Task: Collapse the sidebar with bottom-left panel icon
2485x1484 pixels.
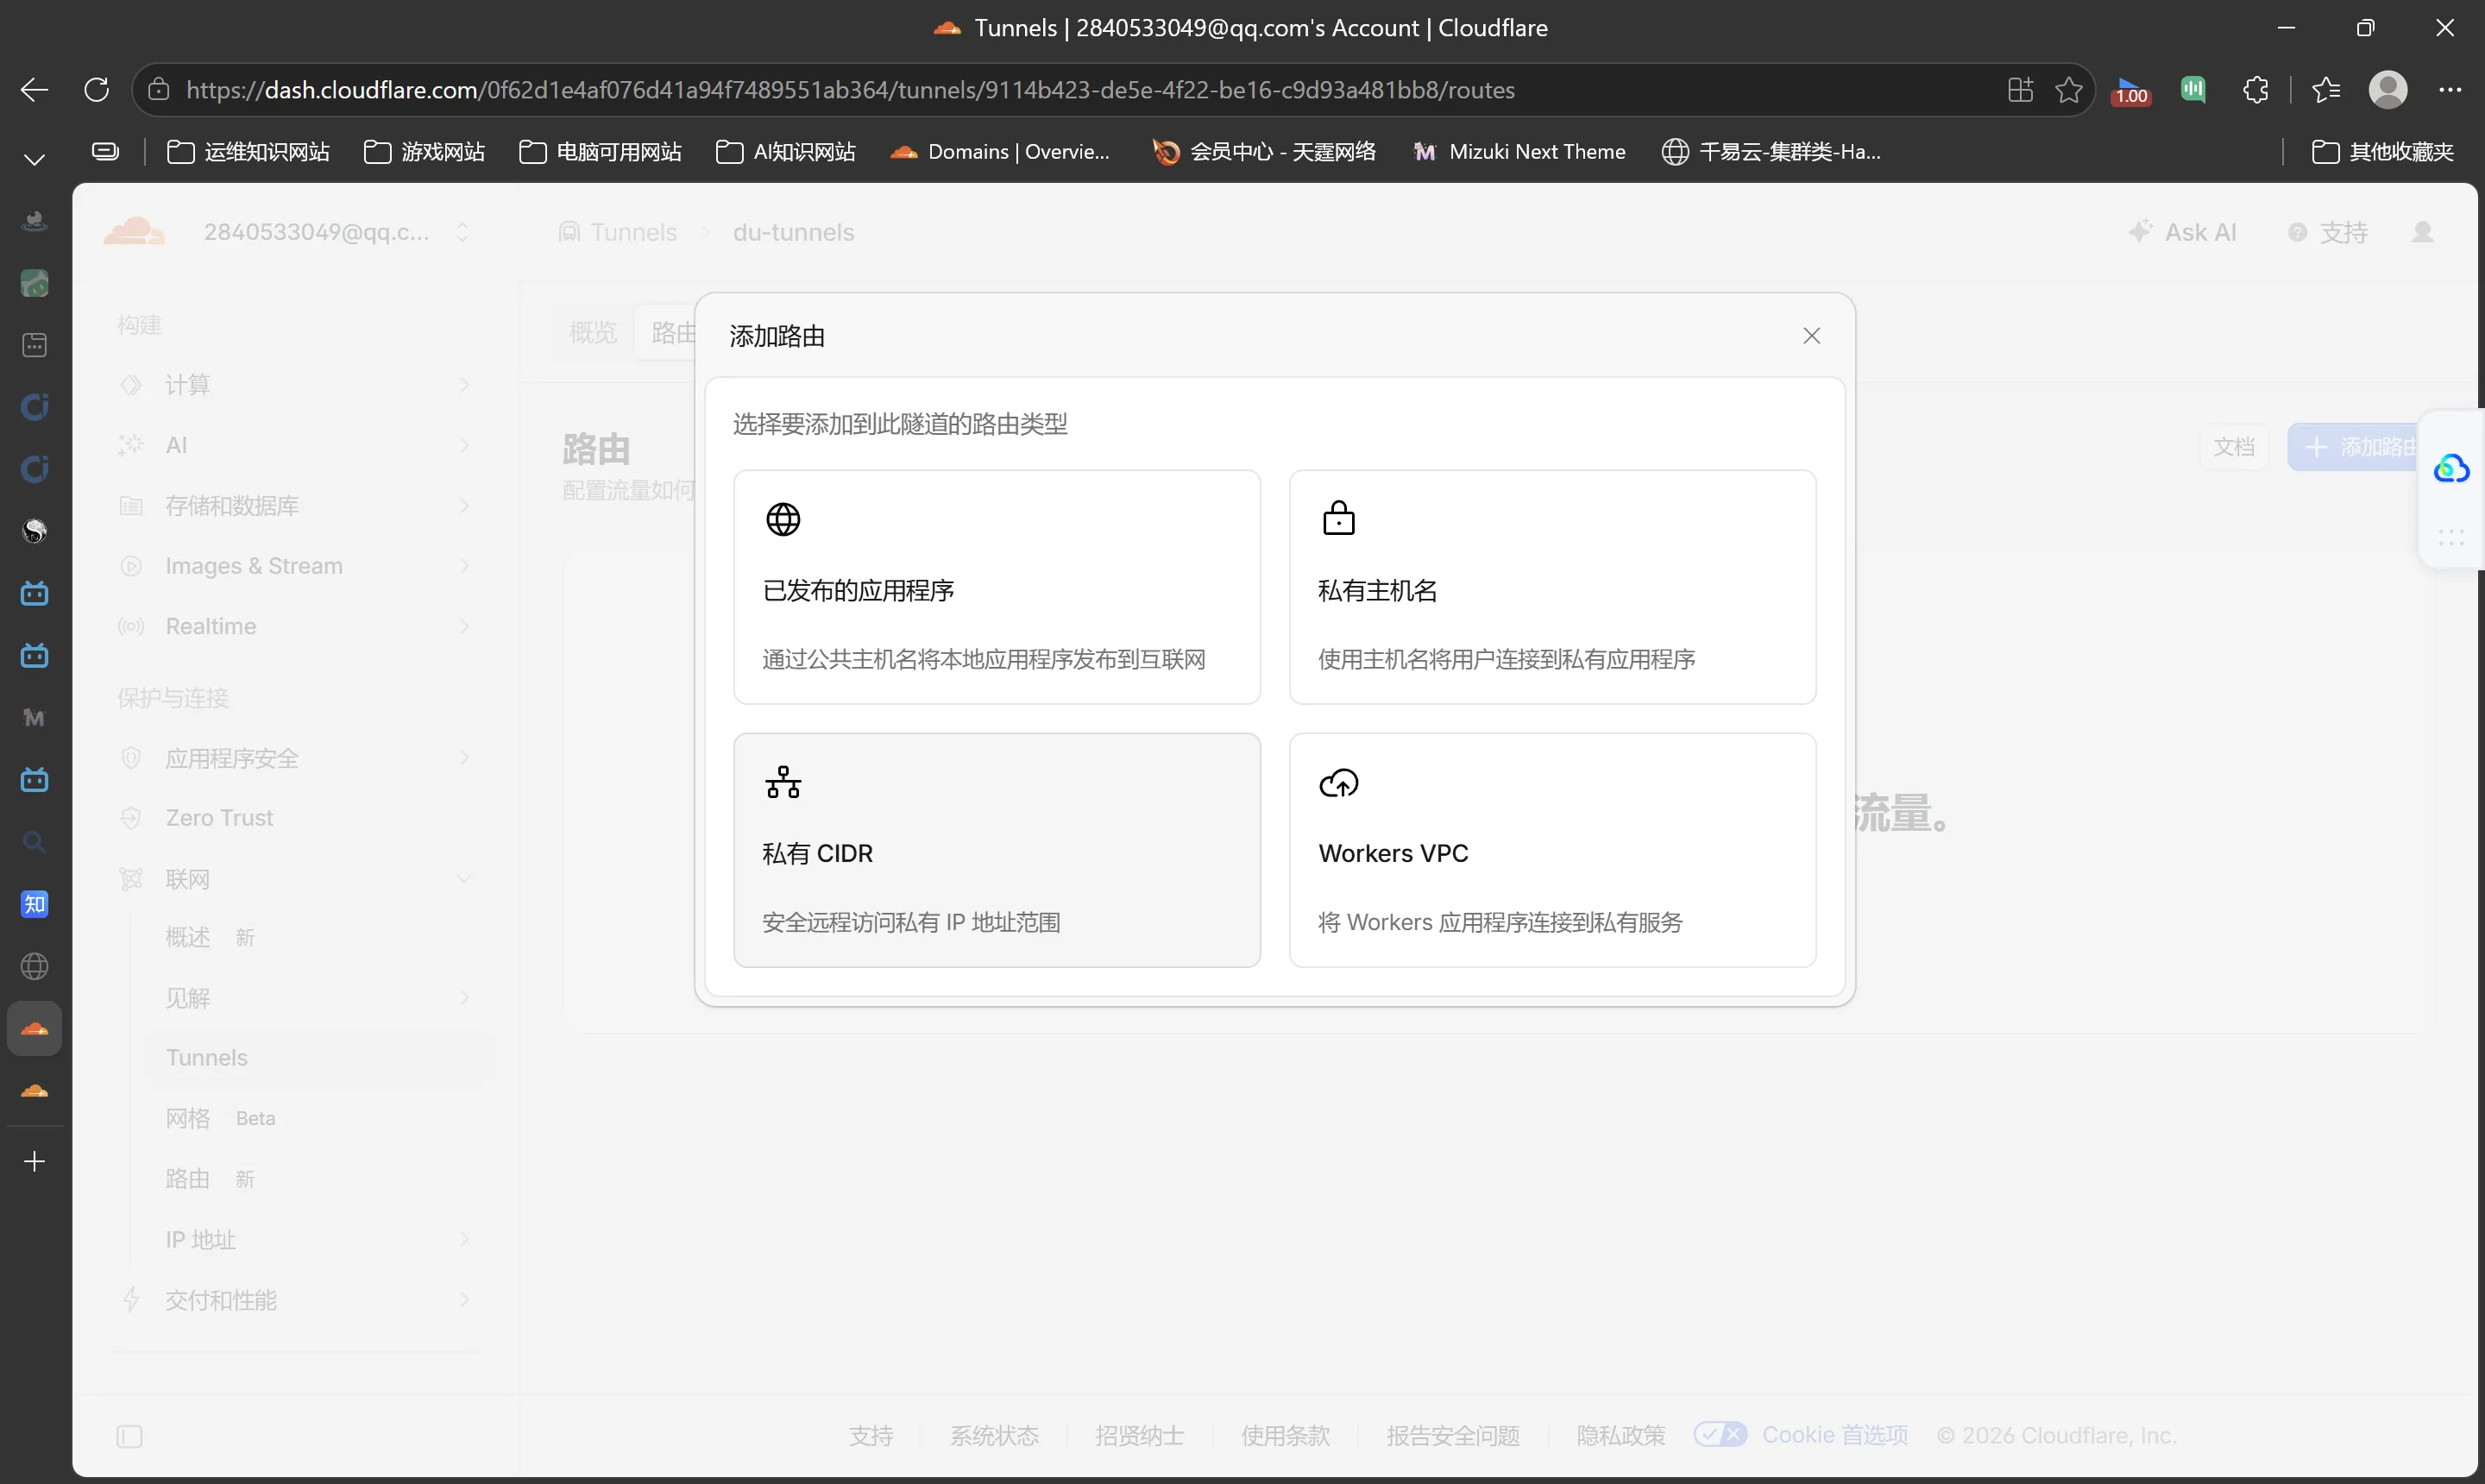Action: coord(130,1436)
